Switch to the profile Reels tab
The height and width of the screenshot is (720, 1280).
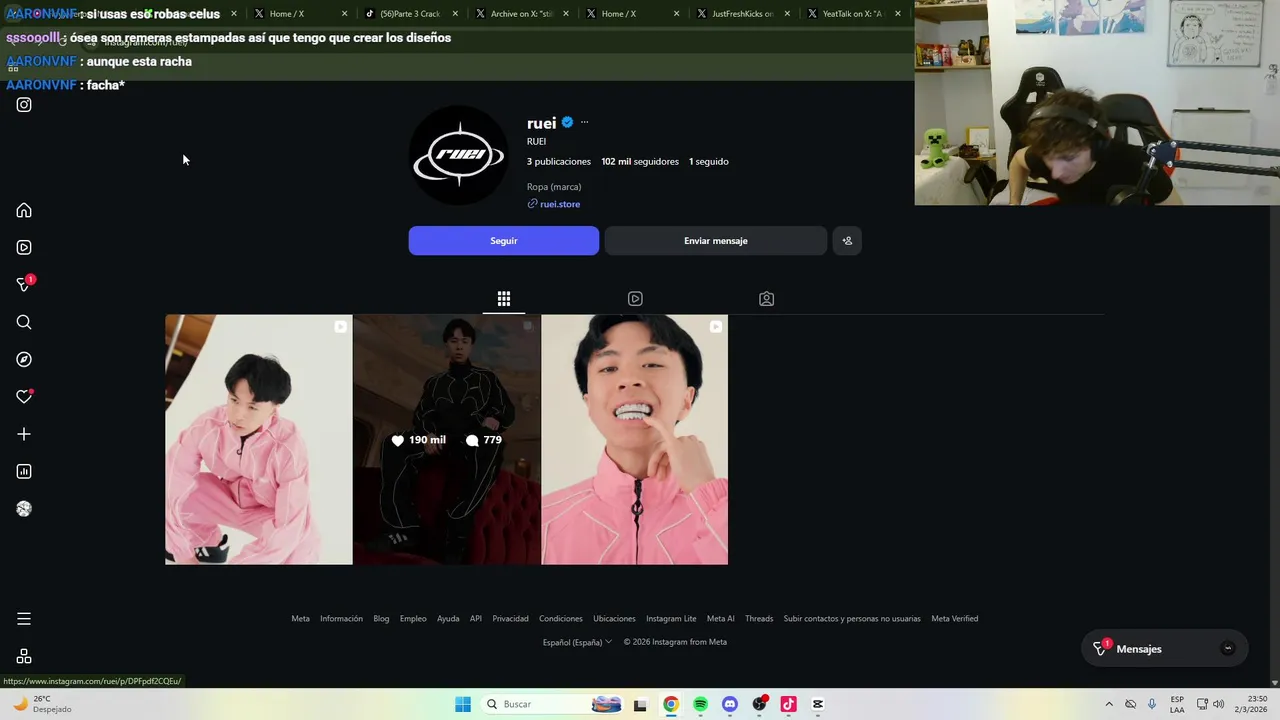[635, 299]
